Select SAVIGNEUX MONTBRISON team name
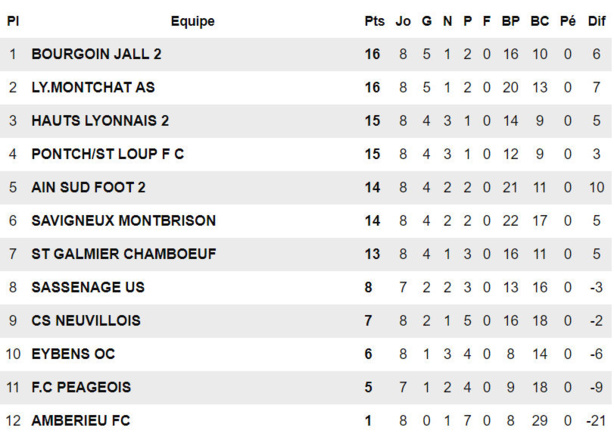This screenshot has height=437, width=614. click(x=123, y=220)
